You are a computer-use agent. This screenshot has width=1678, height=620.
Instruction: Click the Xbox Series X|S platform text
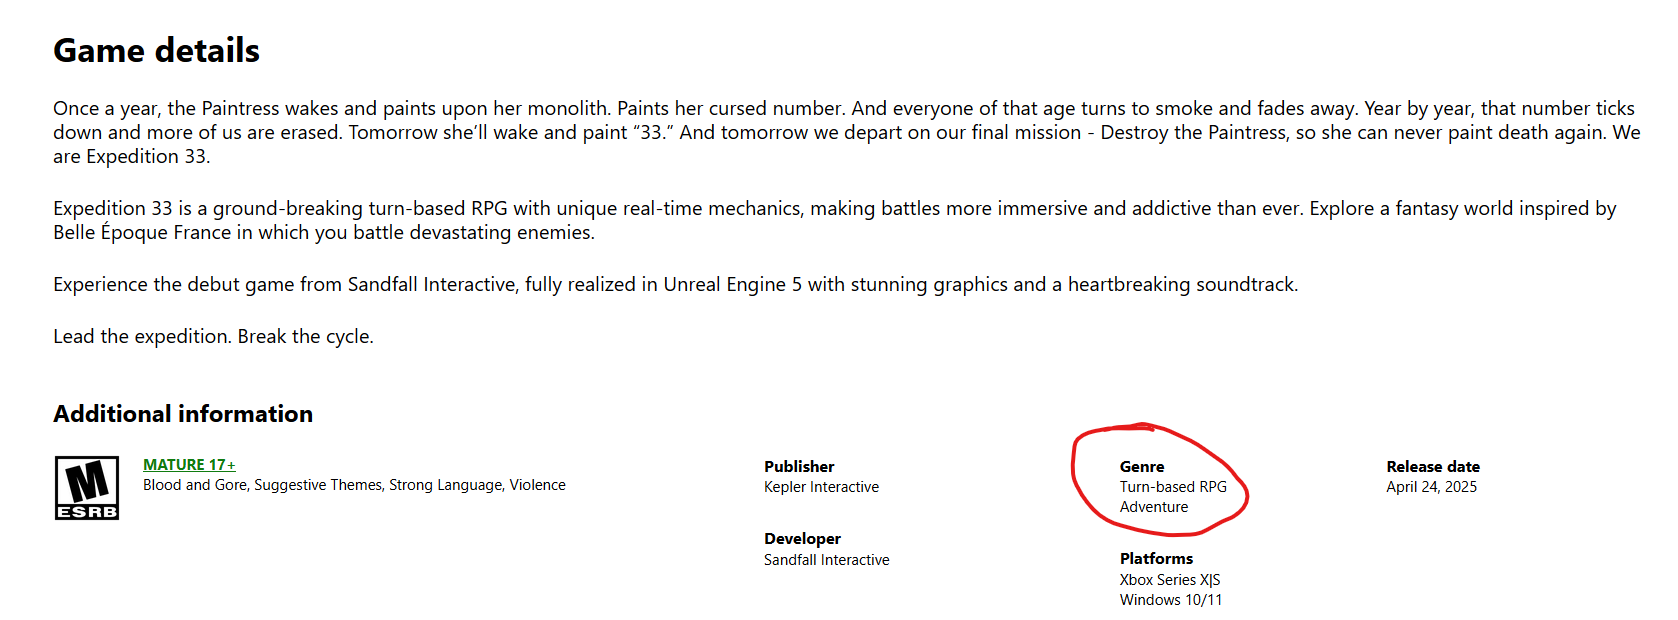[x=1169, y=580]
